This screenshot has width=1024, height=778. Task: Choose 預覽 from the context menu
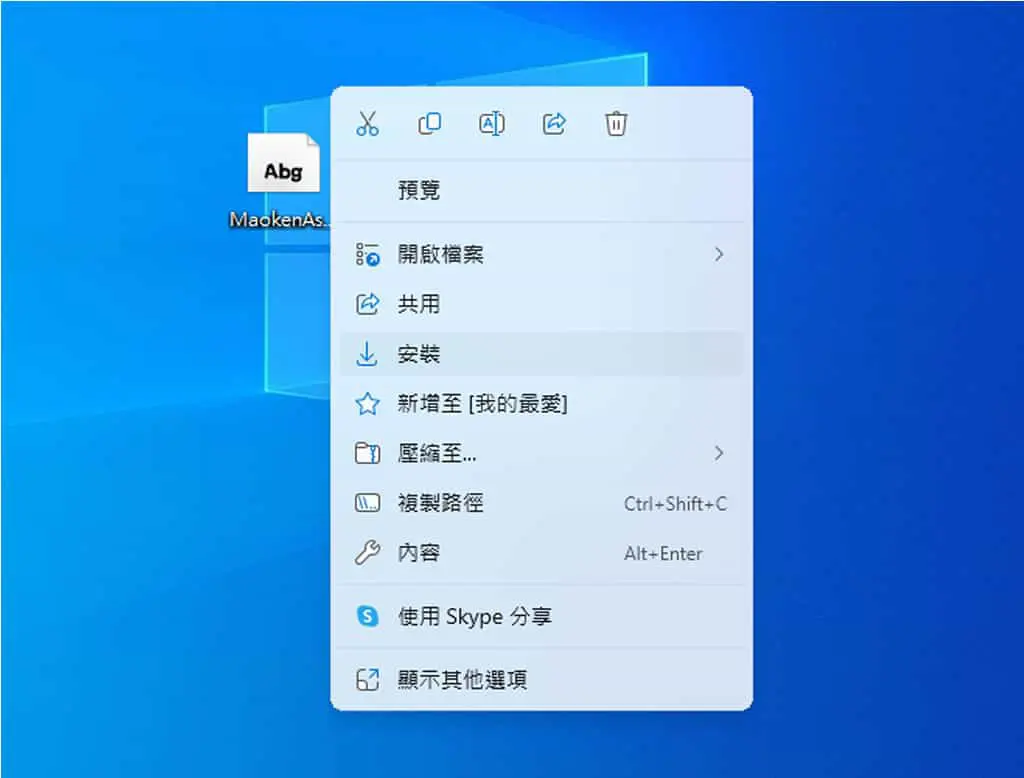[541, 190]
